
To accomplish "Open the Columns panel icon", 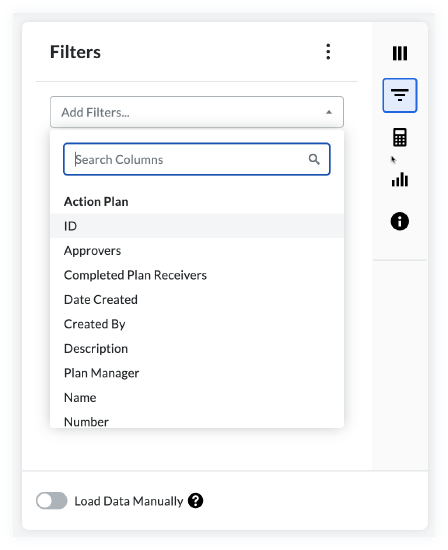I will pyautogui.click(x=400, y=53).
